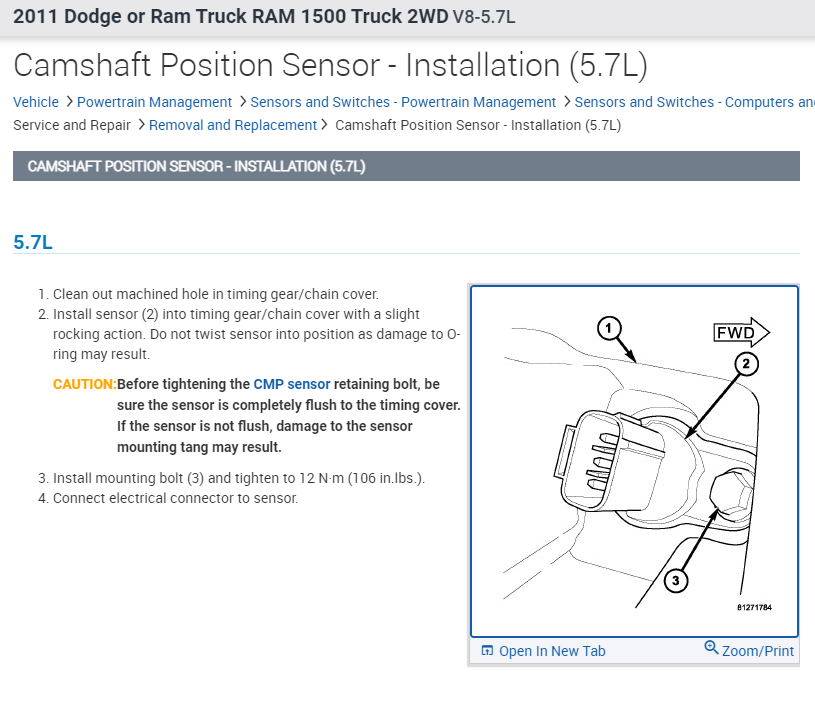
Task: Click the gray Camshaft Position Sensor header bar
Action: pos(406,166)
